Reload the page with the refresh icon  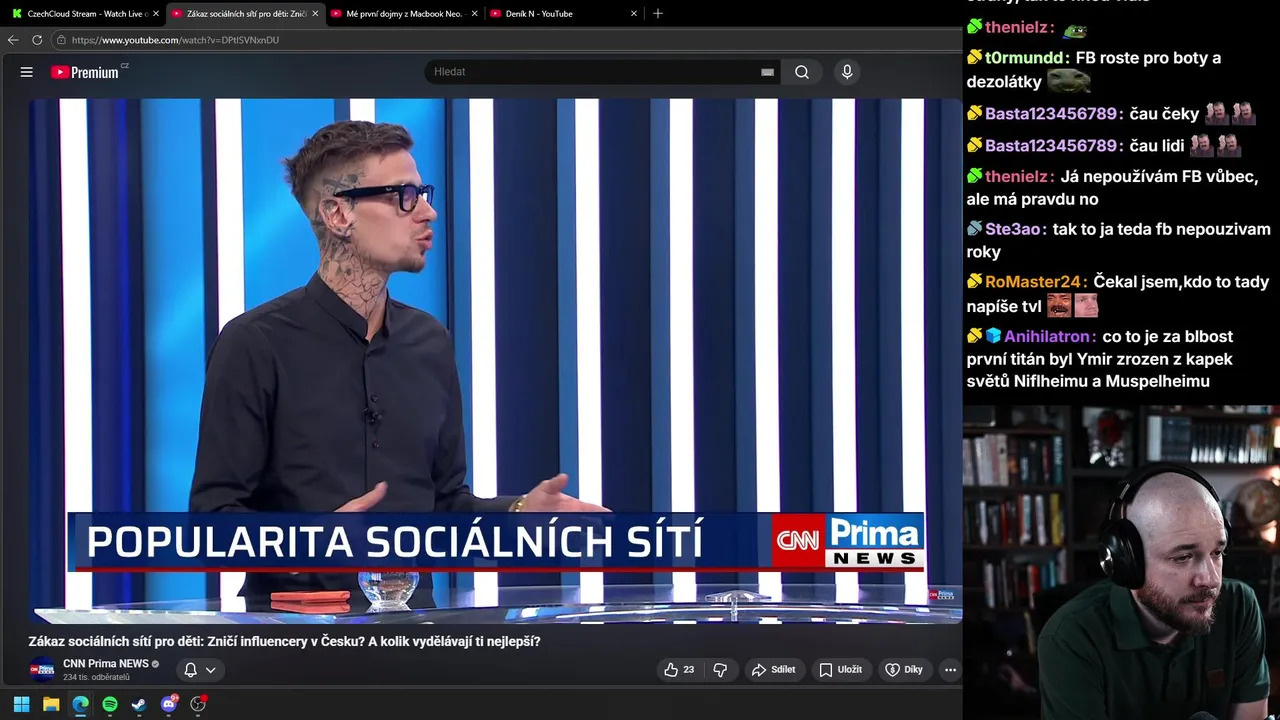click(37, 40)
